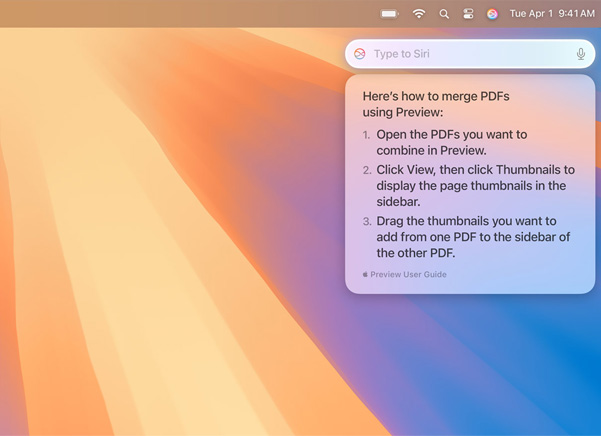Click the microphone icon in Siri field
Viewport: 601px width, 436px height.
(x=581, y=54)
